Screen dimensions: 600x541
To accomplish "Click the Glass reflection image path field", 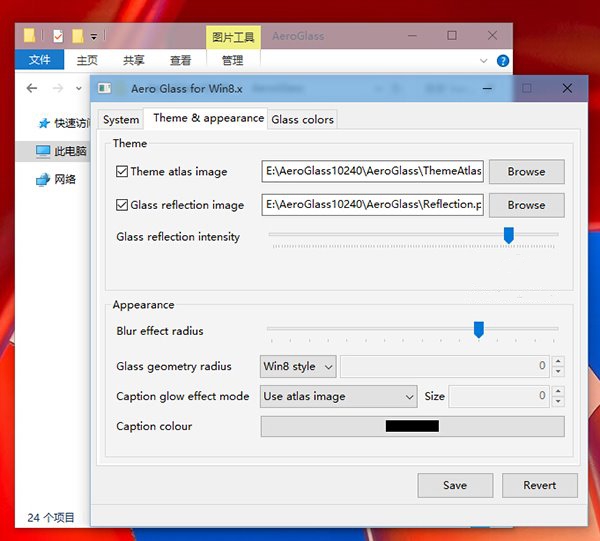I will [373, 205].
